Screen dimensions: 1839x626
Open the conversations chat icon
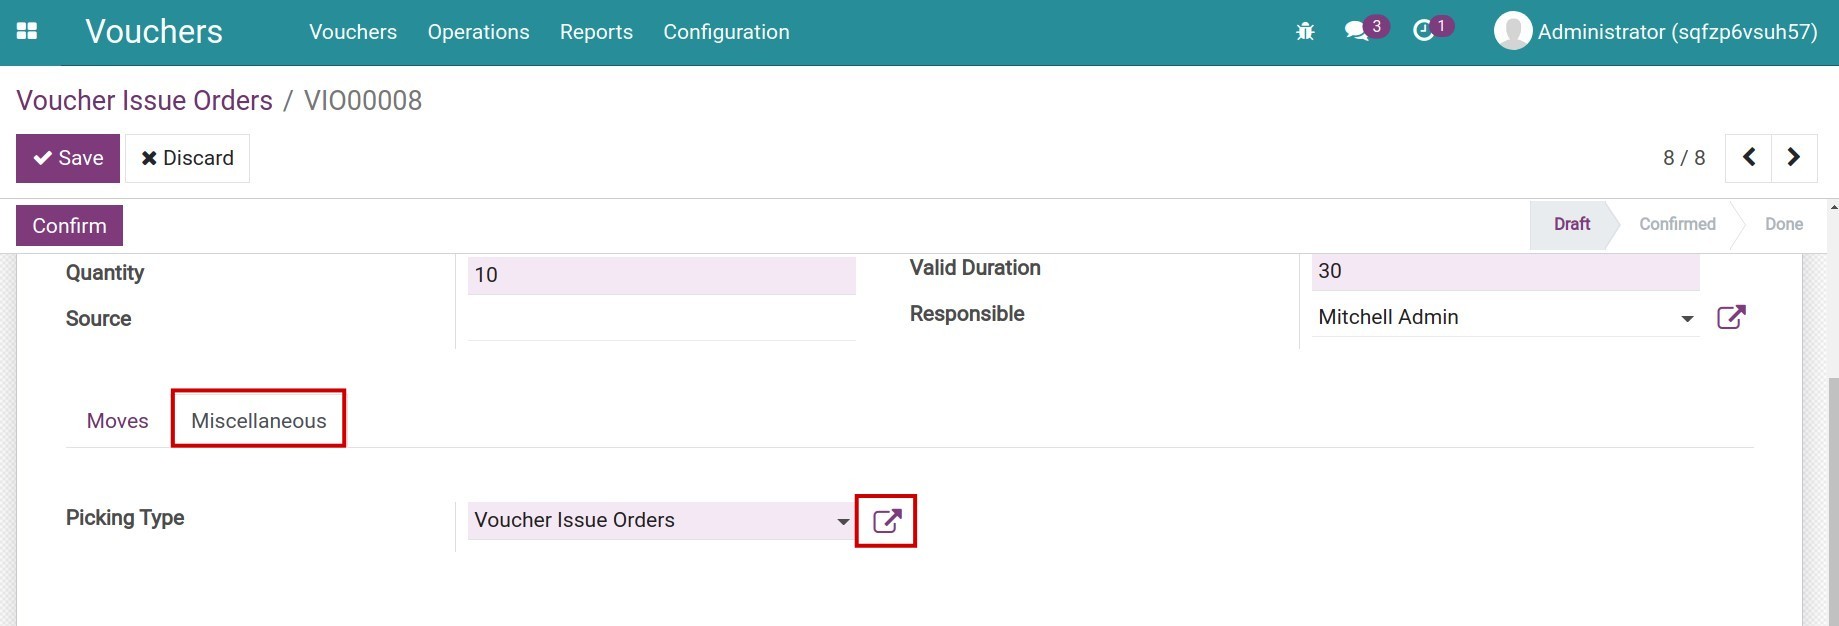(x=1357, y=31)
